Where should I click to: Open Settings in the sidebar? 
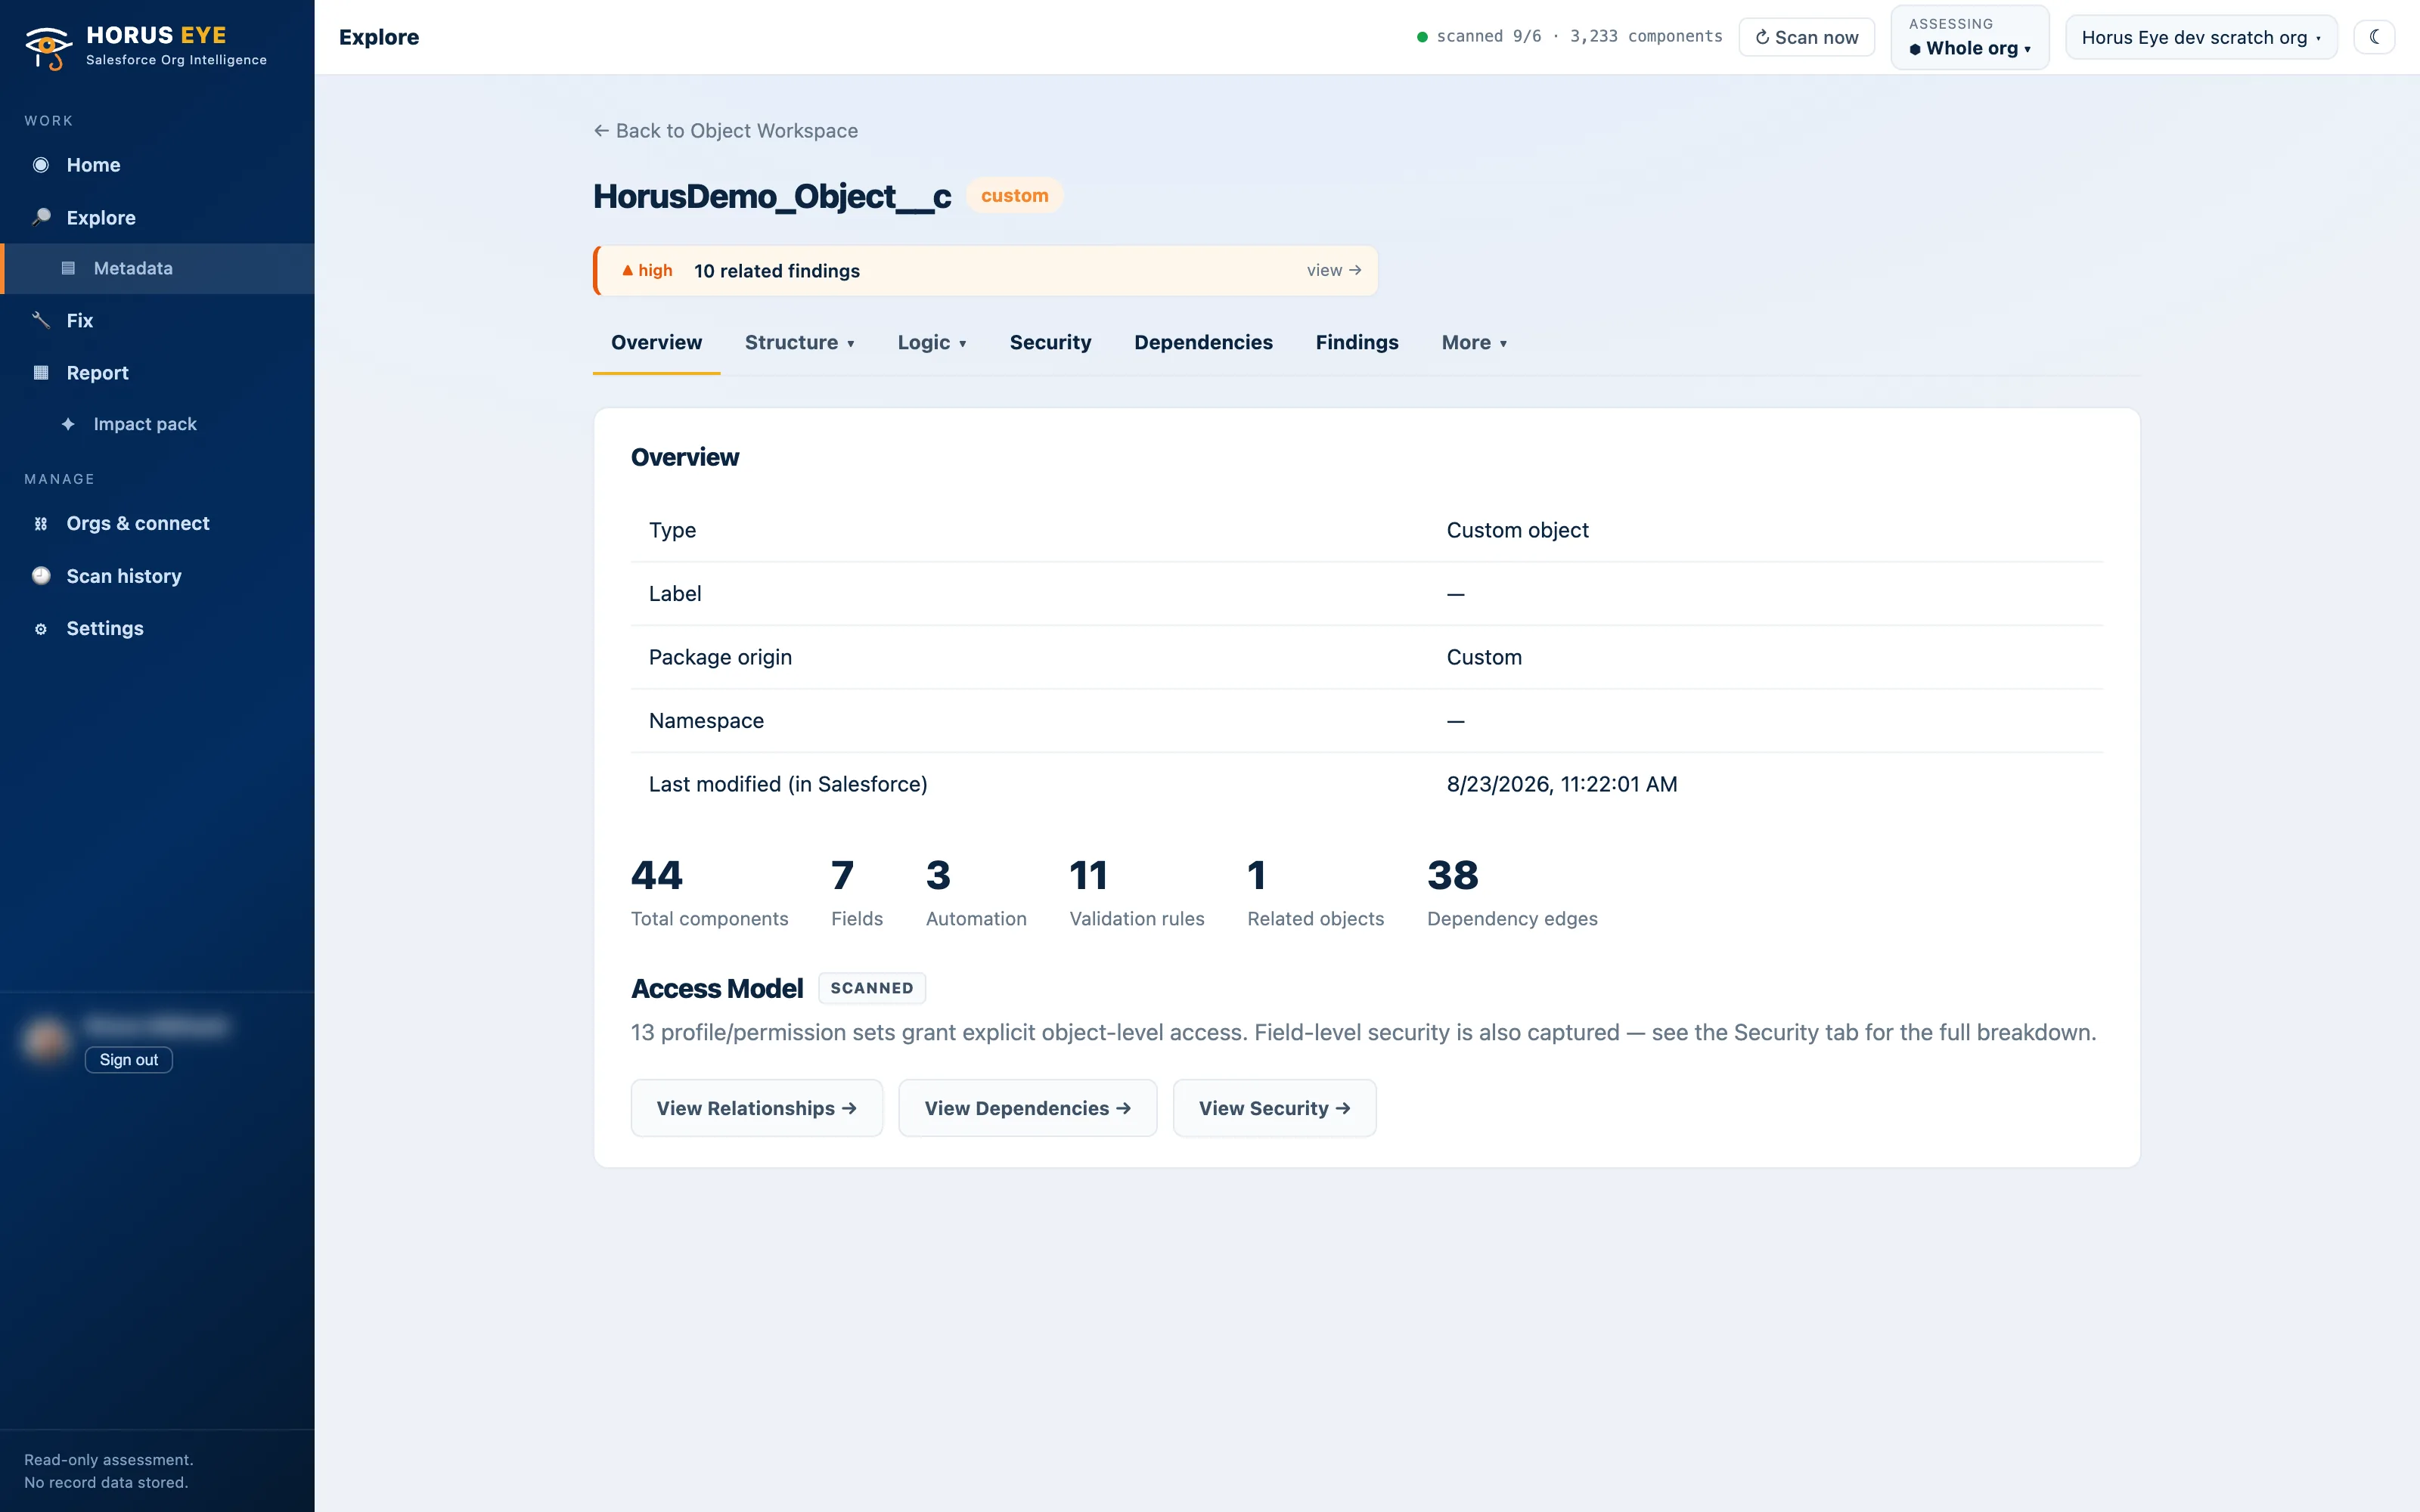point(157,629)
